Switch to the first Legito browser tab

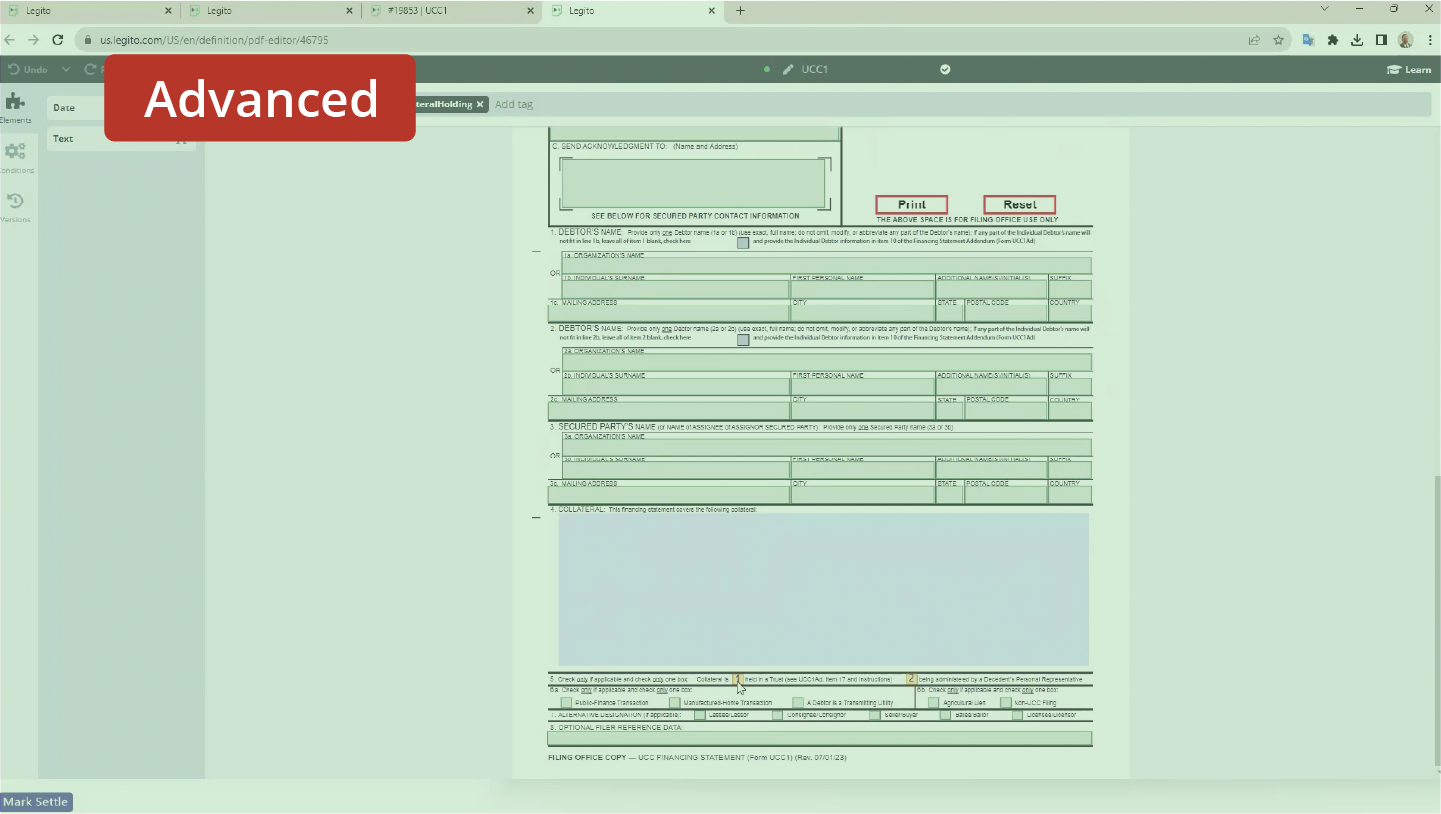pyautogui.click(x=90, y=11)
